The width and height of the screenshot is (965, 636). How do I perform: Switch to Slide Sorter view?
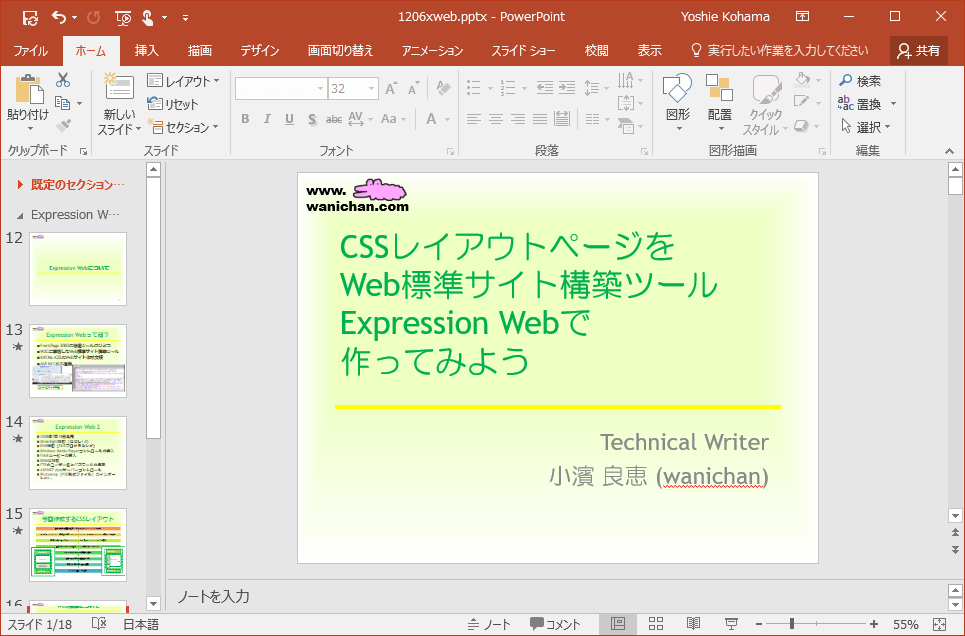656,624
